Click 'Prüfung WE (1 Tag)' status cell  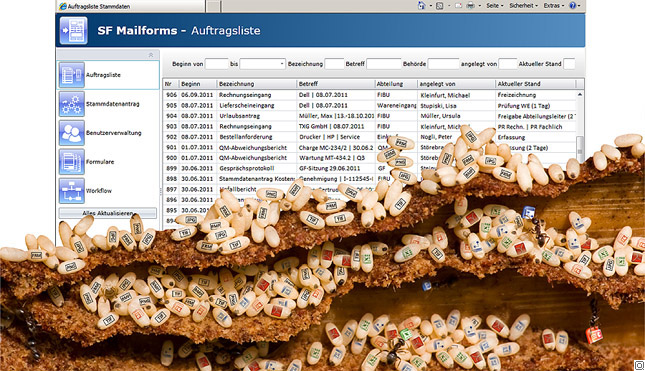tap(524, 106)
